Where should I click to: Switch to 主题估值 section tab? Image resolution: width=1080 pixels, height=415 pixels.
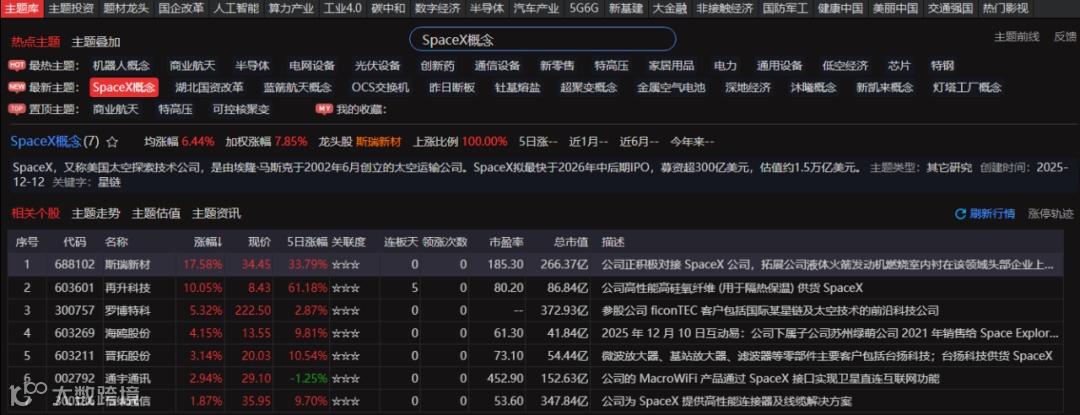click(x=156, y=214)
